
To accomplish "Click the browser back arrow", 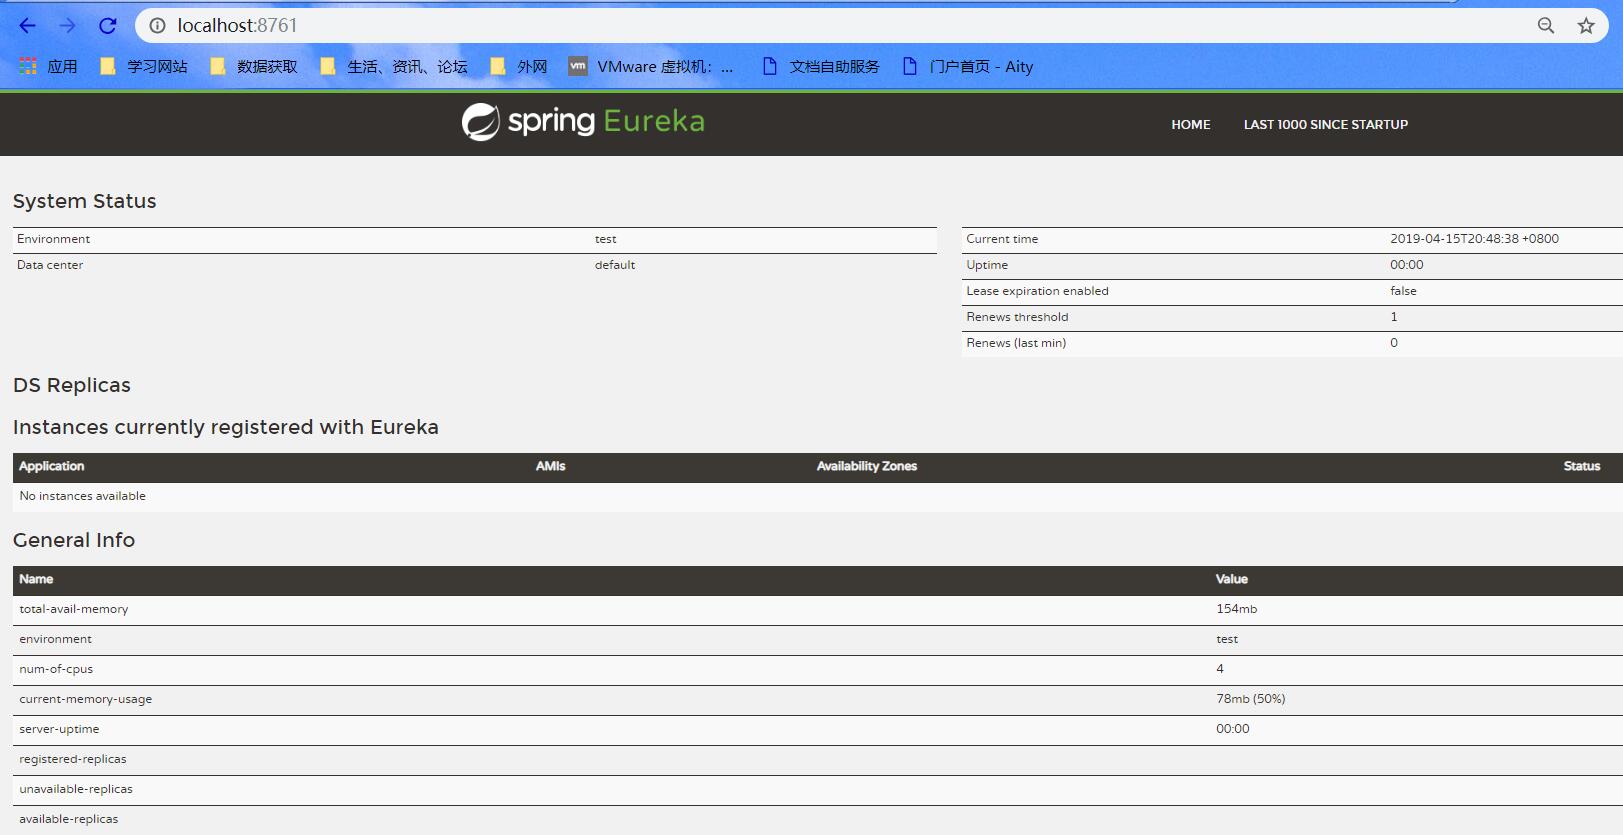I will pyautogui.click(x=27, y=26).
